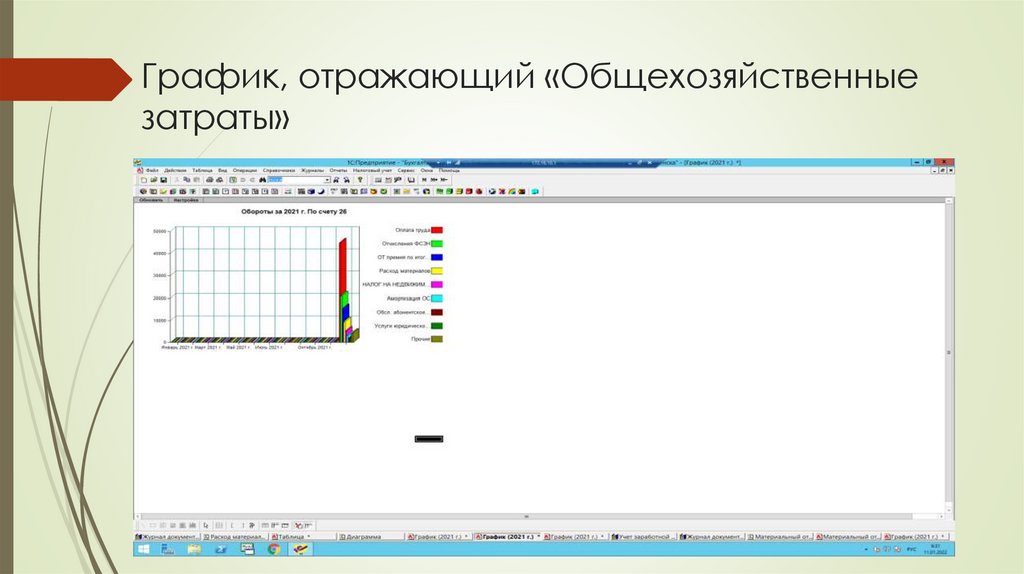The width and height of the screenshot is (1024, 574).
Task: Click the taskbar clock and date
Action: (935, 549)
